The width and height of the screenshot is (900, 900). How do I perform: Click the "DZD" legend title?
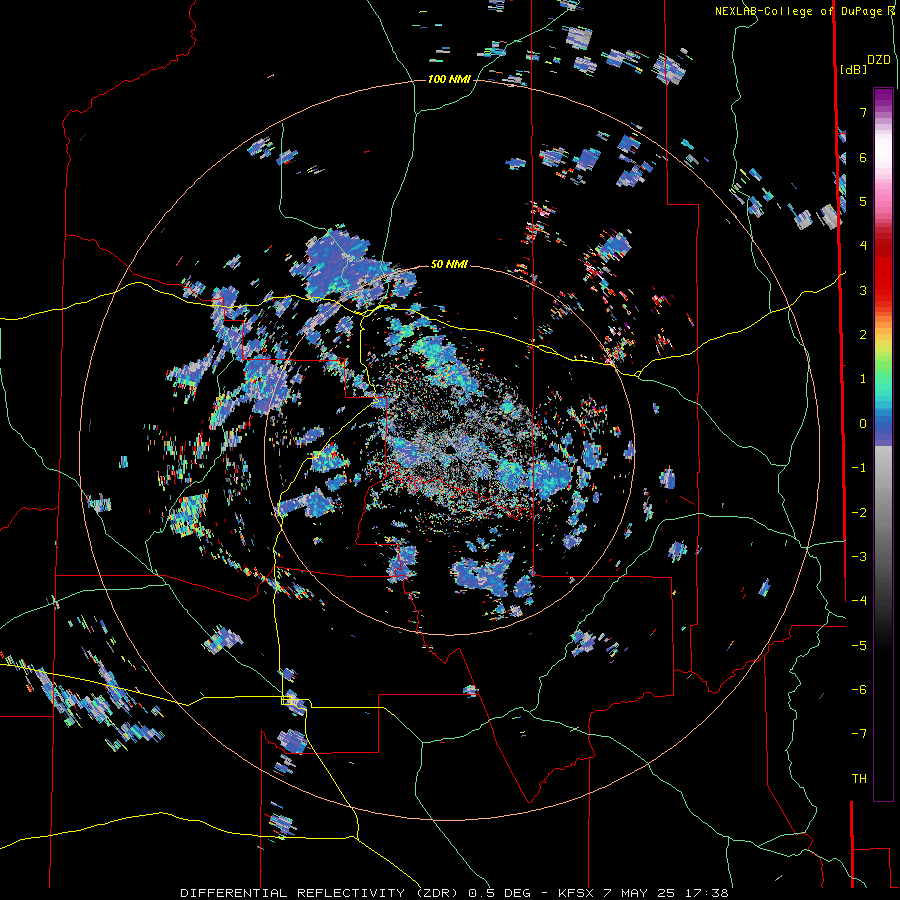coord(879,60)
